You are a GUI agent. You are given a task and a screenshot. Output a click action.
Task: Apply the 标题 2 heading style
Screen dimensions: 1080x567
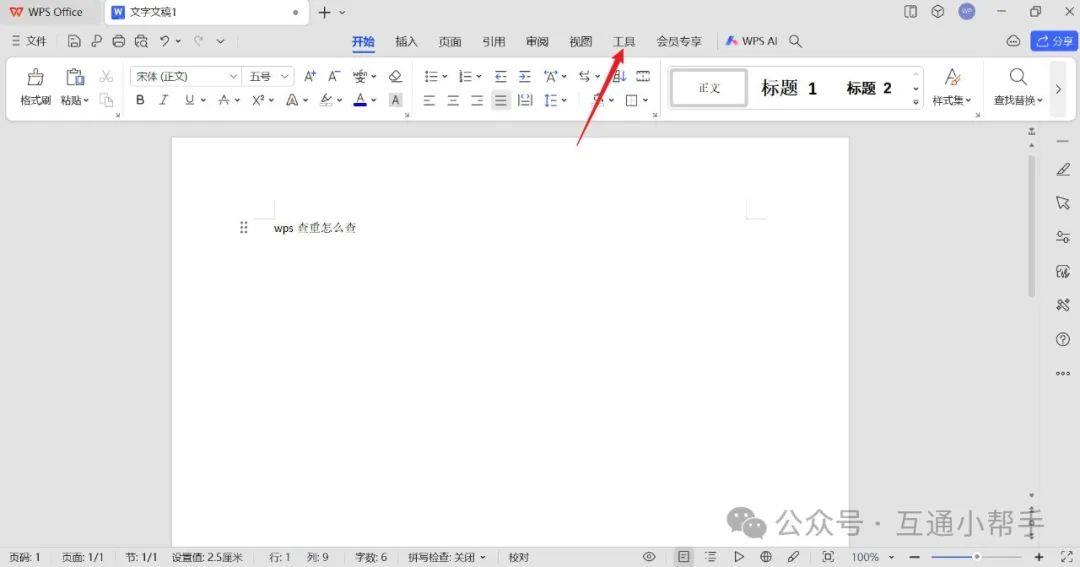pos(869,88)
